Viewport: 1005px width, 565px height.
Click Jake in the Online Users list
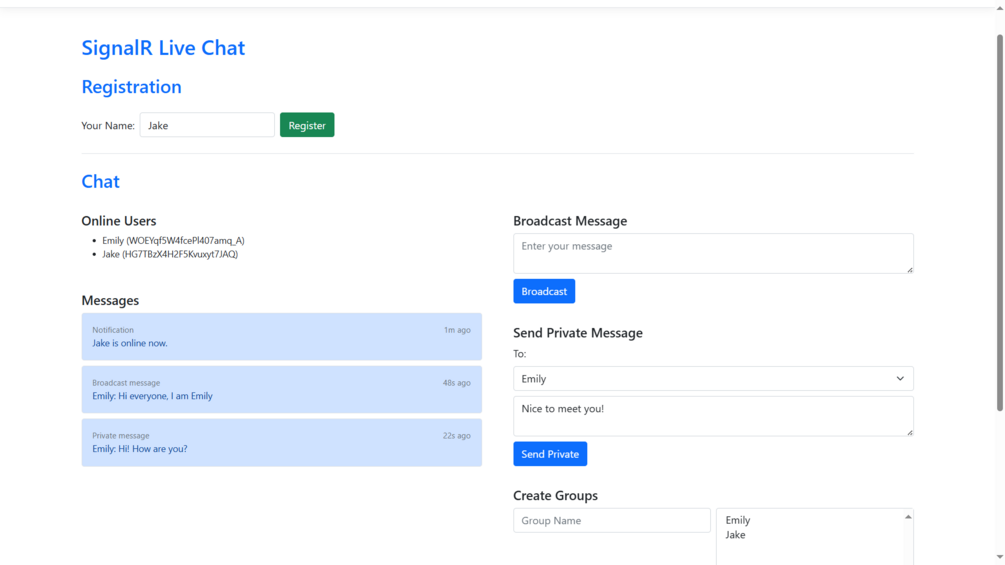click(x=170, y=254)
